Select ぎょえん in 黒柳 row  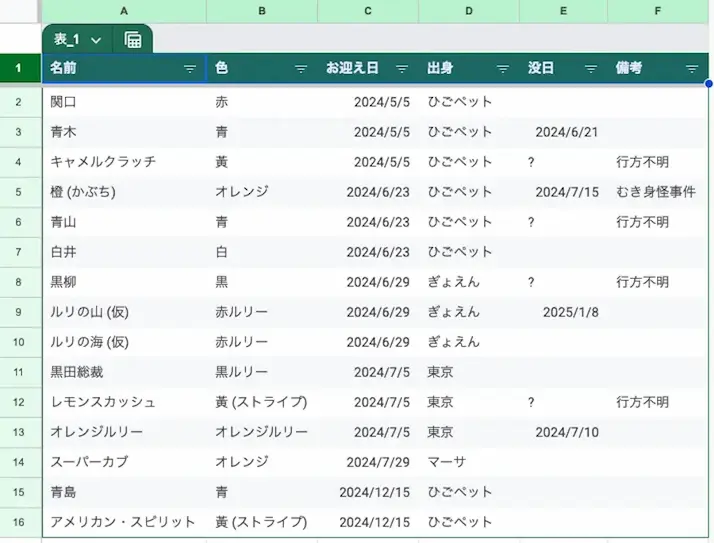[469, 282]
